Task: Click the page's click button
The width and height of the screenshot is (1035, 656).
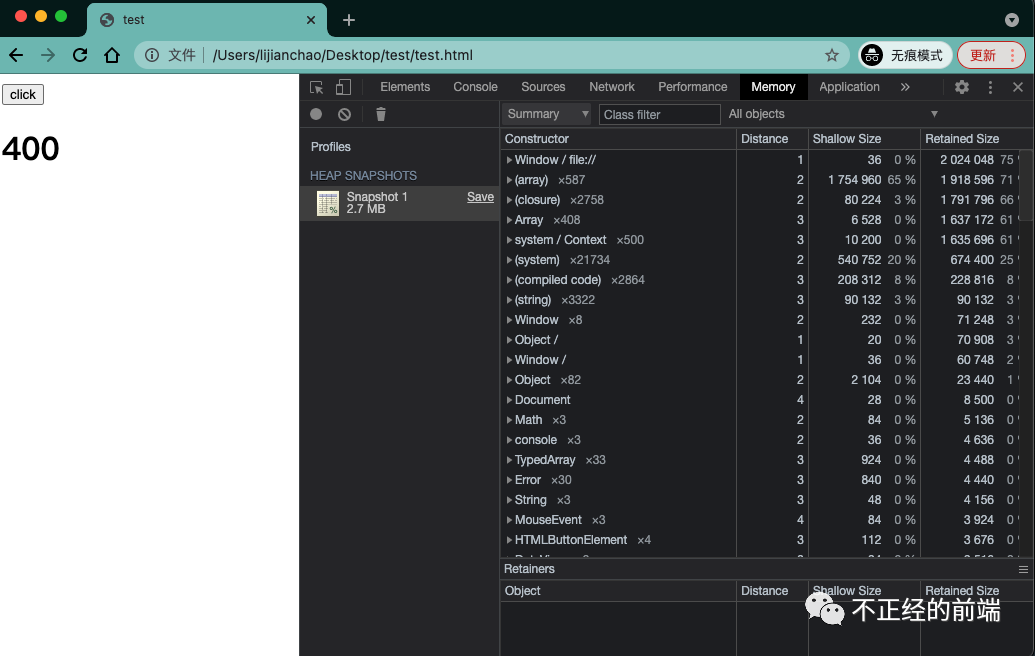Action: point(23,94)
